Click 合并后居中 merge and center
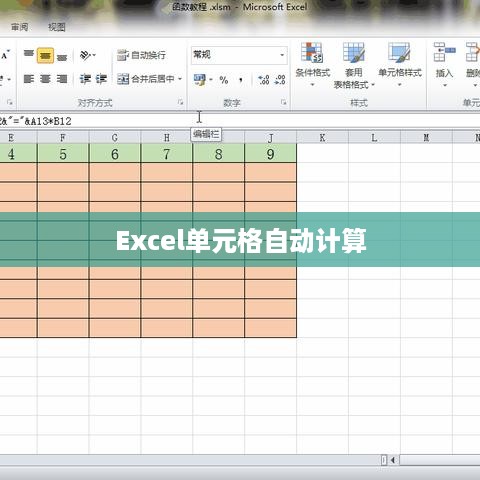 click(x=146, y=79)
